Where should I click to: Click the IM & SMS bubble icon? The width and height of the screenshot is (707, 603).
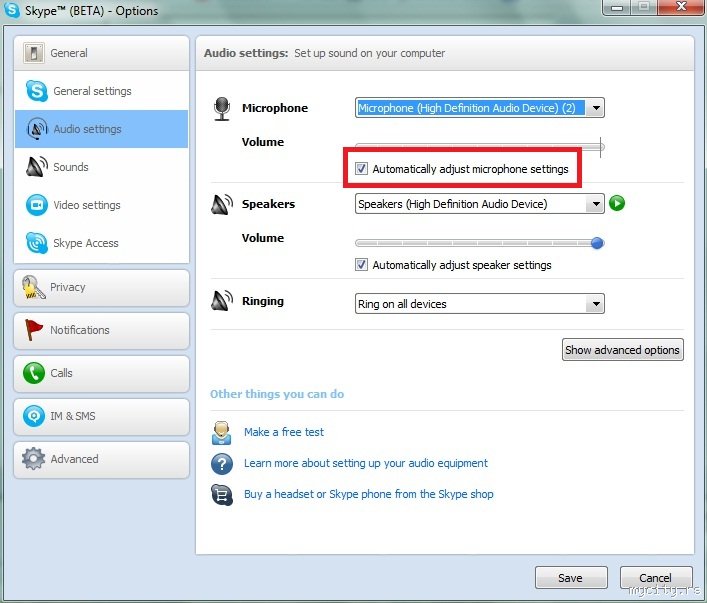(x=34, y=416)
